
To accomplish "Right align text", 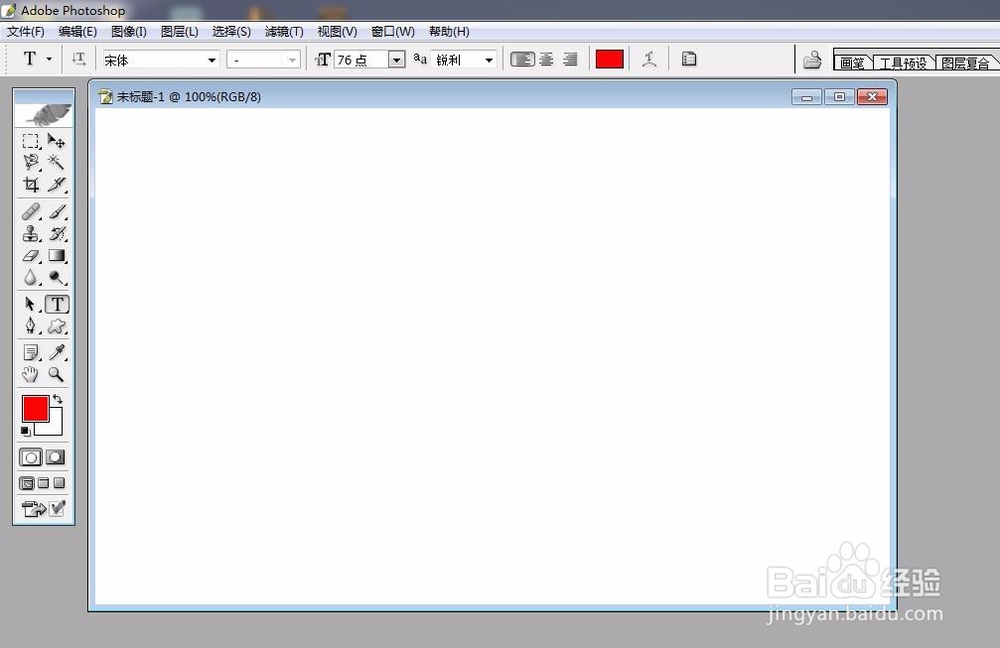I will (570, 59).
